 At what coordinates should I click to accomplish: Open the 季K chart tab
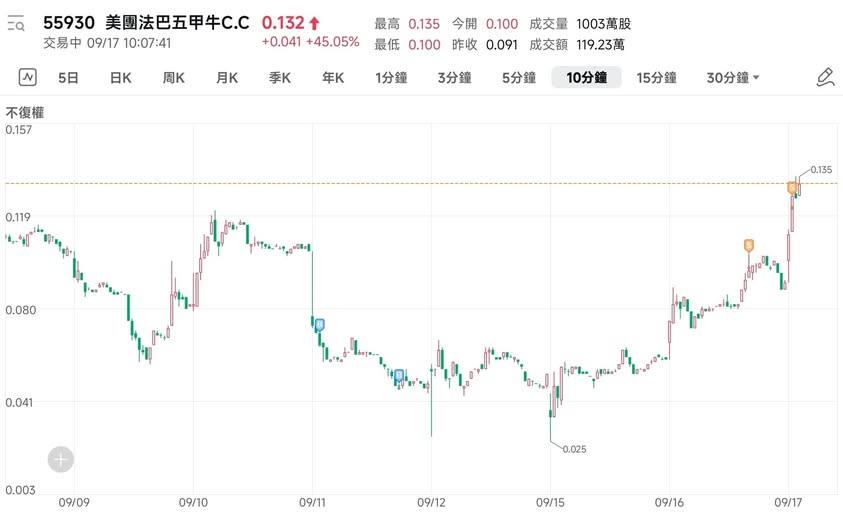point(280,77)
